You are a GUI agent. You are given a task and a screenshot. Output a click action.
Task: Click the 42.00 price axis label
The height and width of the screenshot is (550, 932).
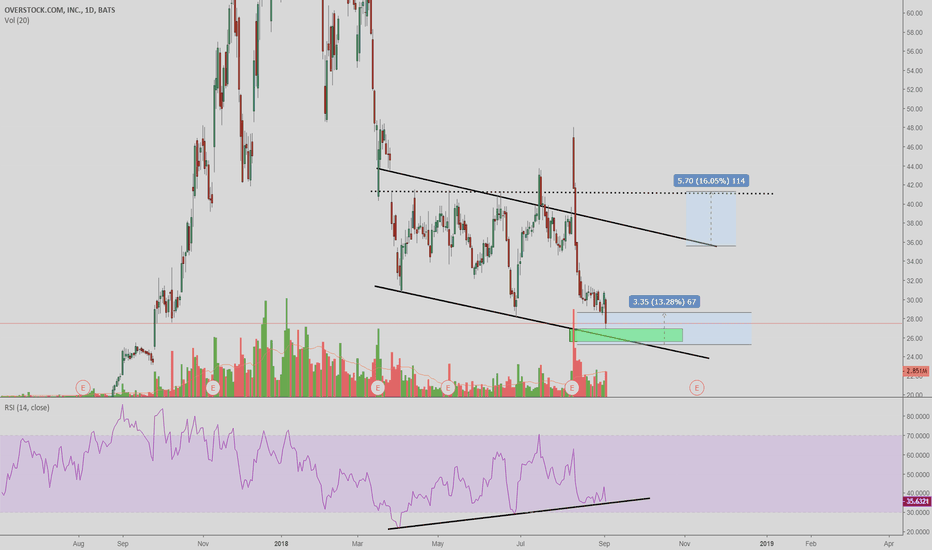click(914, 186)
